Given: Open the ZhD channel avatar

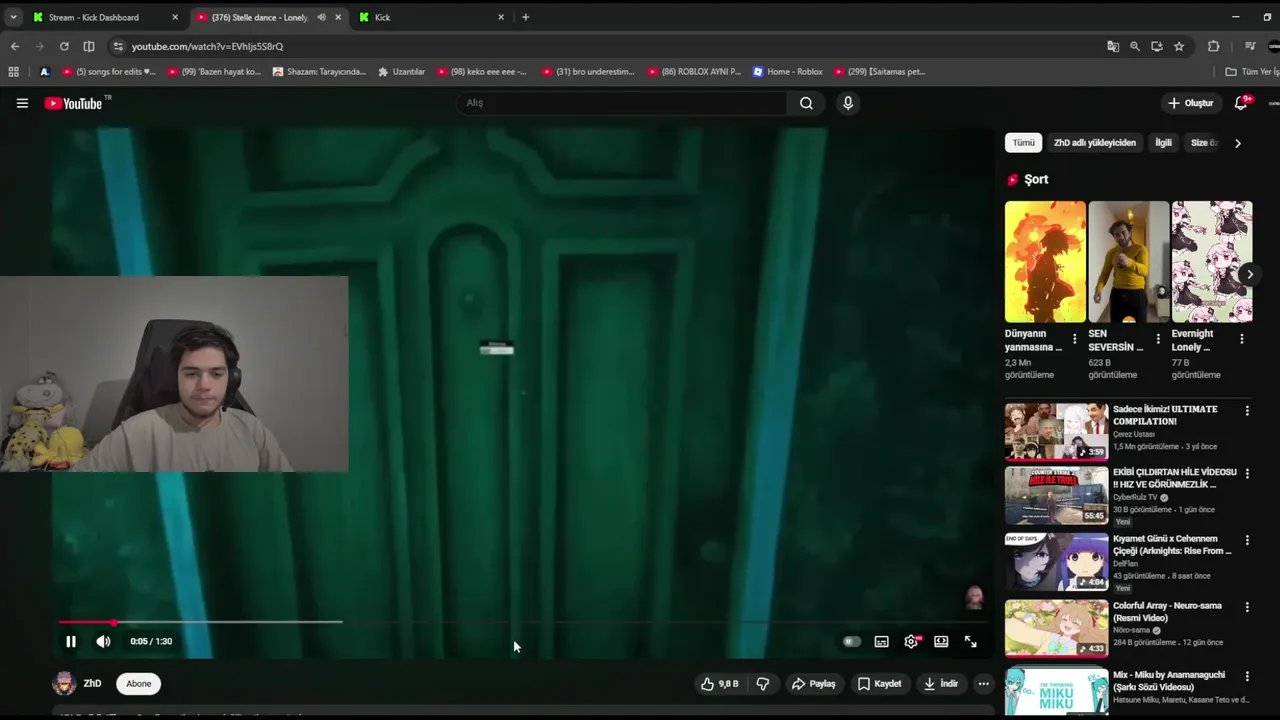Looking at the screenshot, I should (x=64, y=684).
